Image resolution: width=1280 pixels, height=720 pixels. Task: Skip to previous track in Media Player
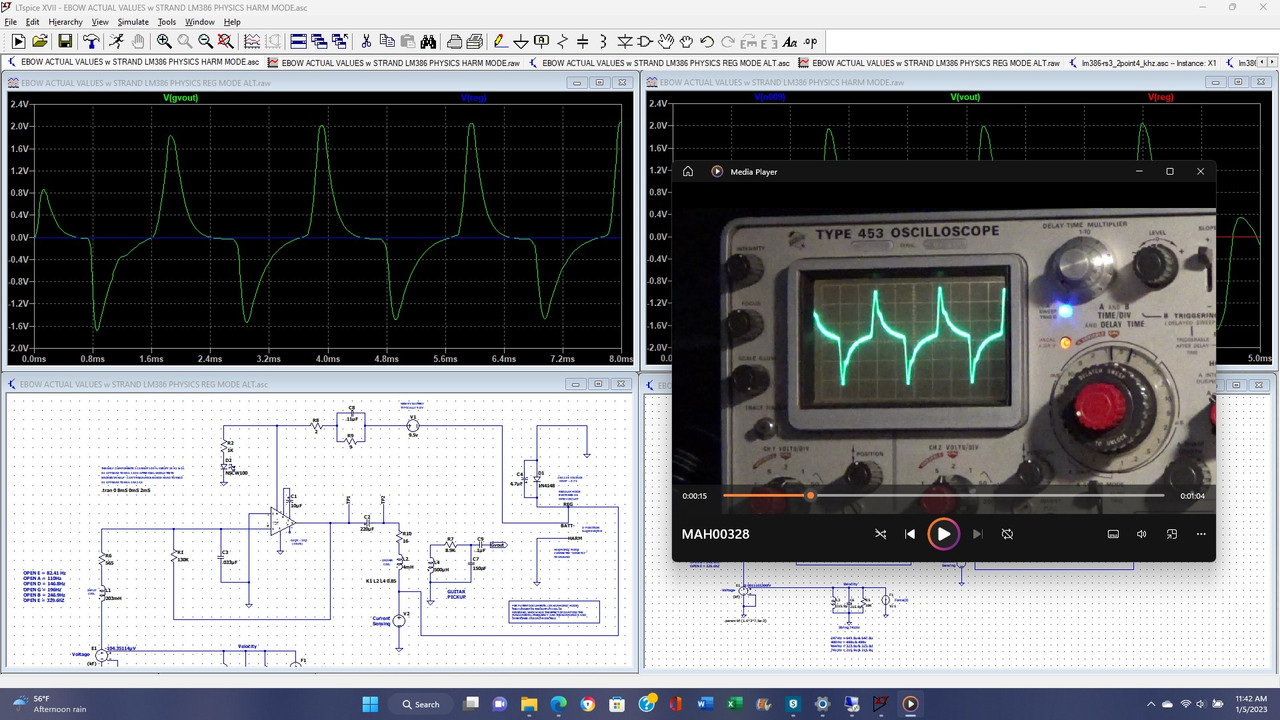pyautogui.click(x=910, y=534)
